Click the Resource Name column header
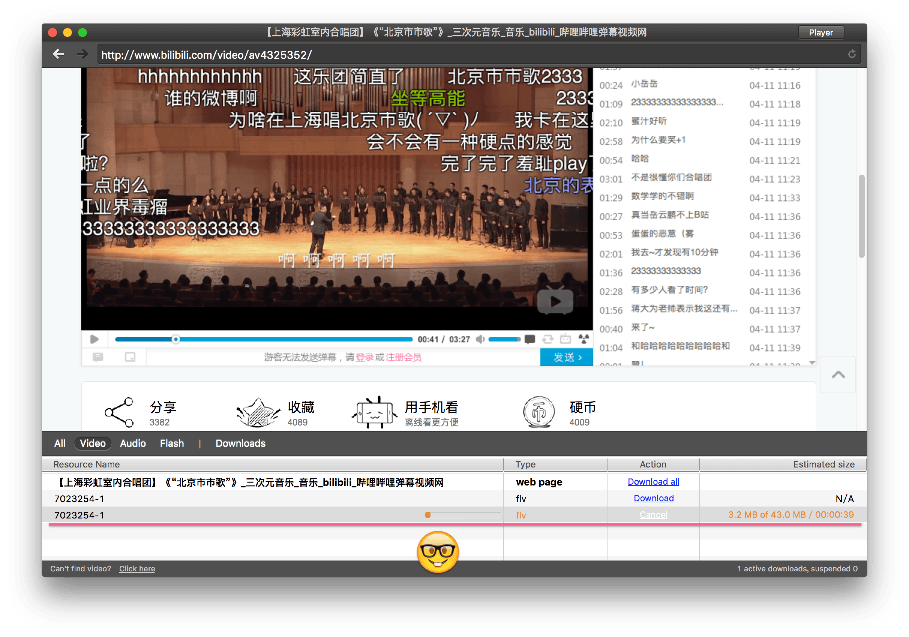The height and width of the screenshot is (637, 909). (x=86, y=464)
